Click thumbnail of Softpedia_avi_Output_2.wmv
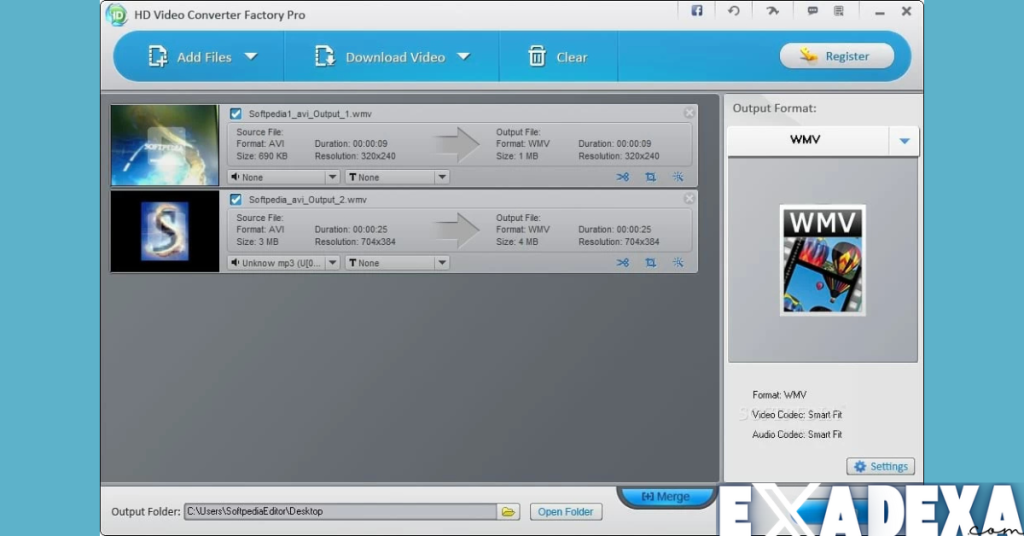 click(x=165, y=231)
